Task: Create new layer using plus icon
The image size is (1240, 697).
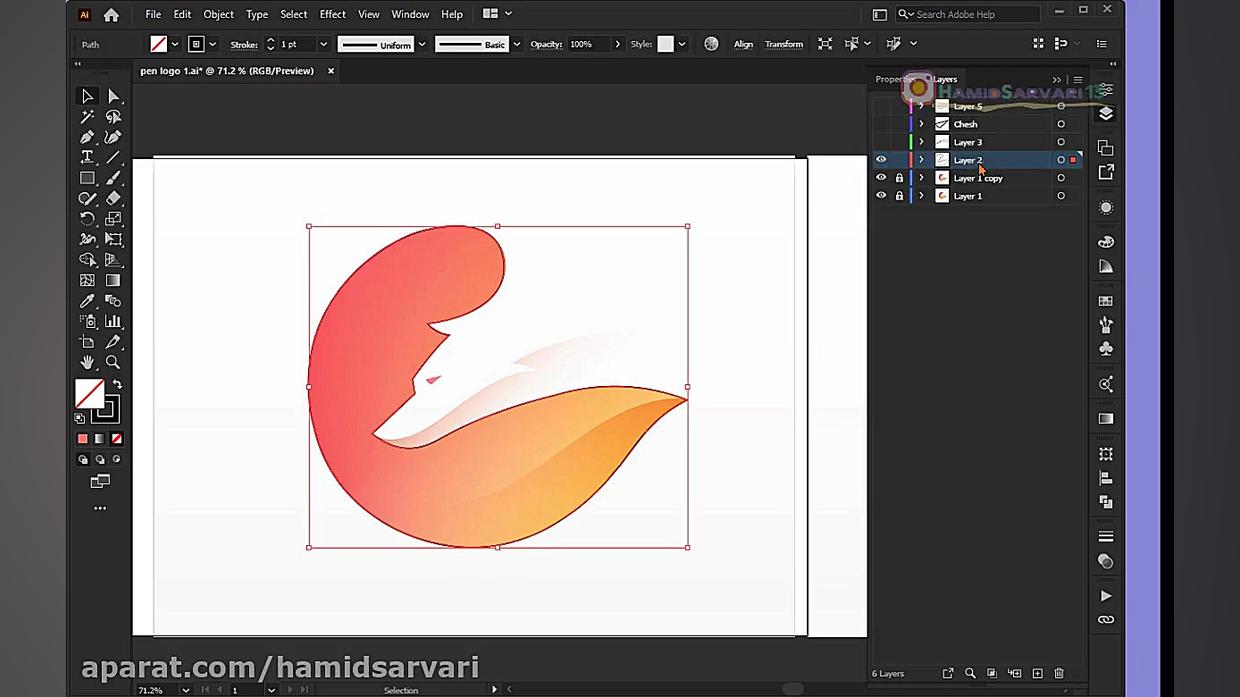Action: [1037, 674]
